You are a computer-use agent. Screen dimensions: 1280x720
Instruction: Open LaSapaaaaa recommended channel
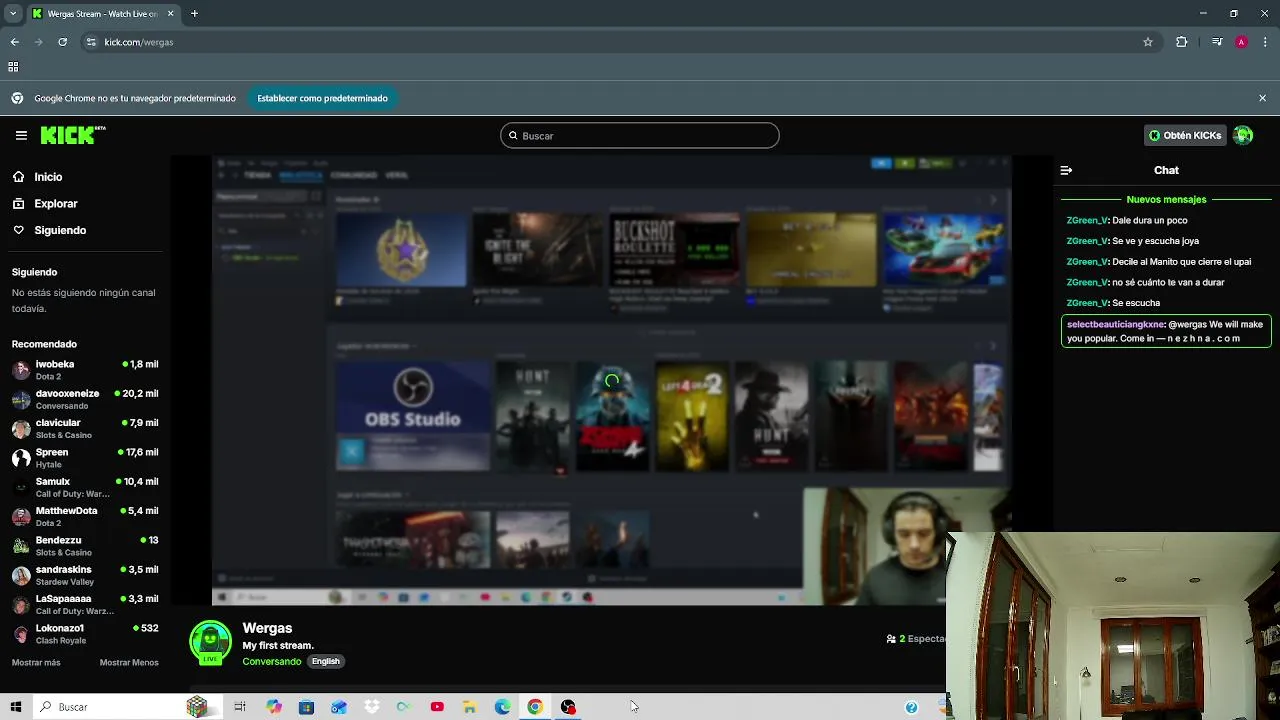click(x=85, y=604)
